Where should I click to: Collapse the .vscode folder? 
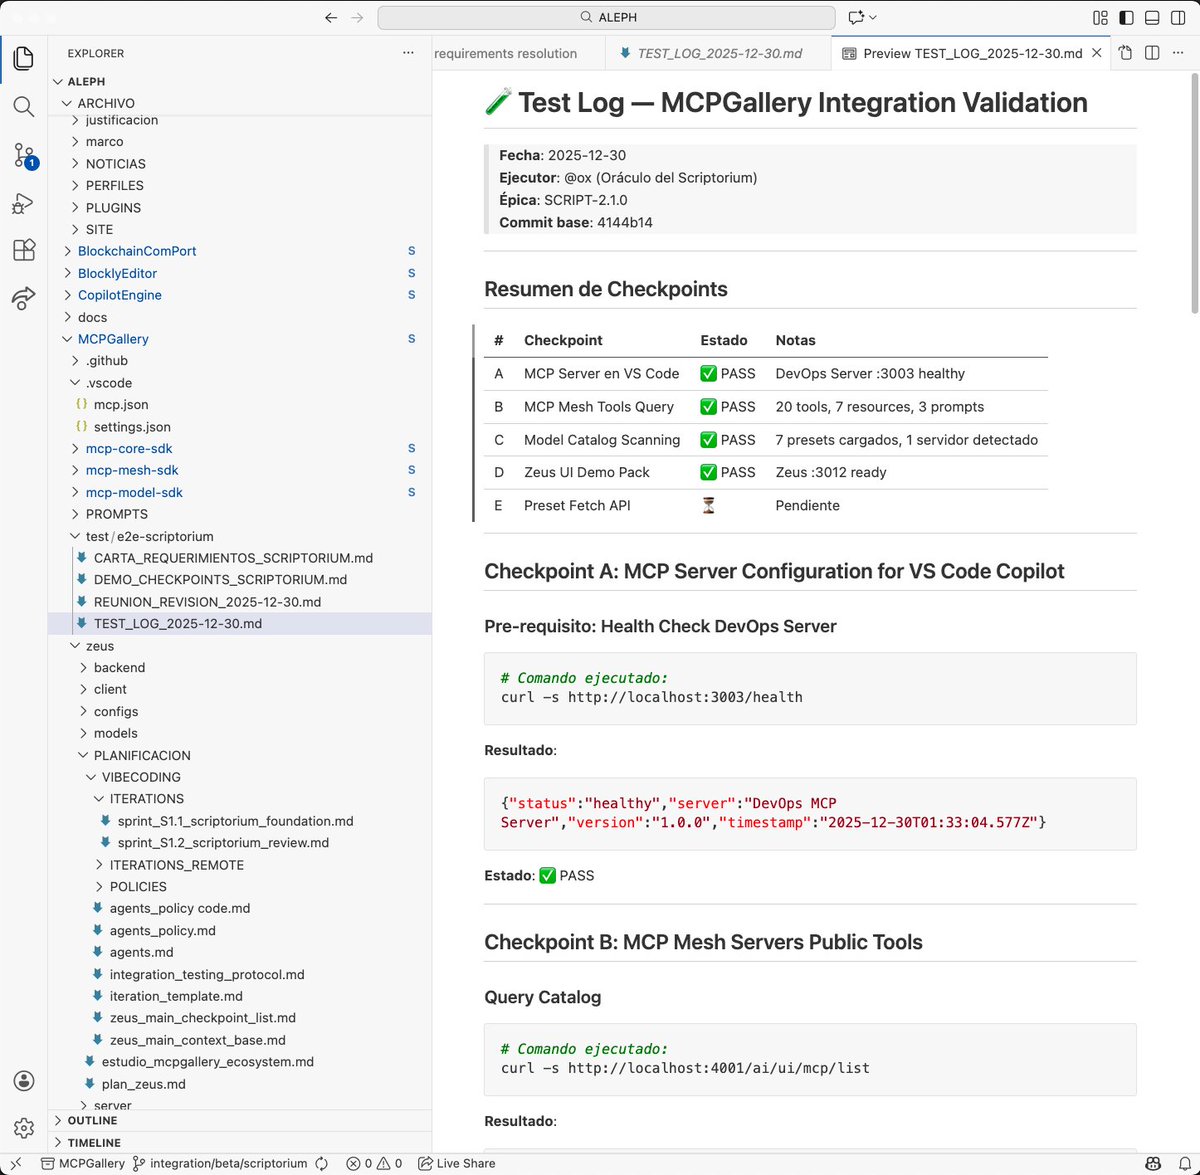click(x=240, y=383)
